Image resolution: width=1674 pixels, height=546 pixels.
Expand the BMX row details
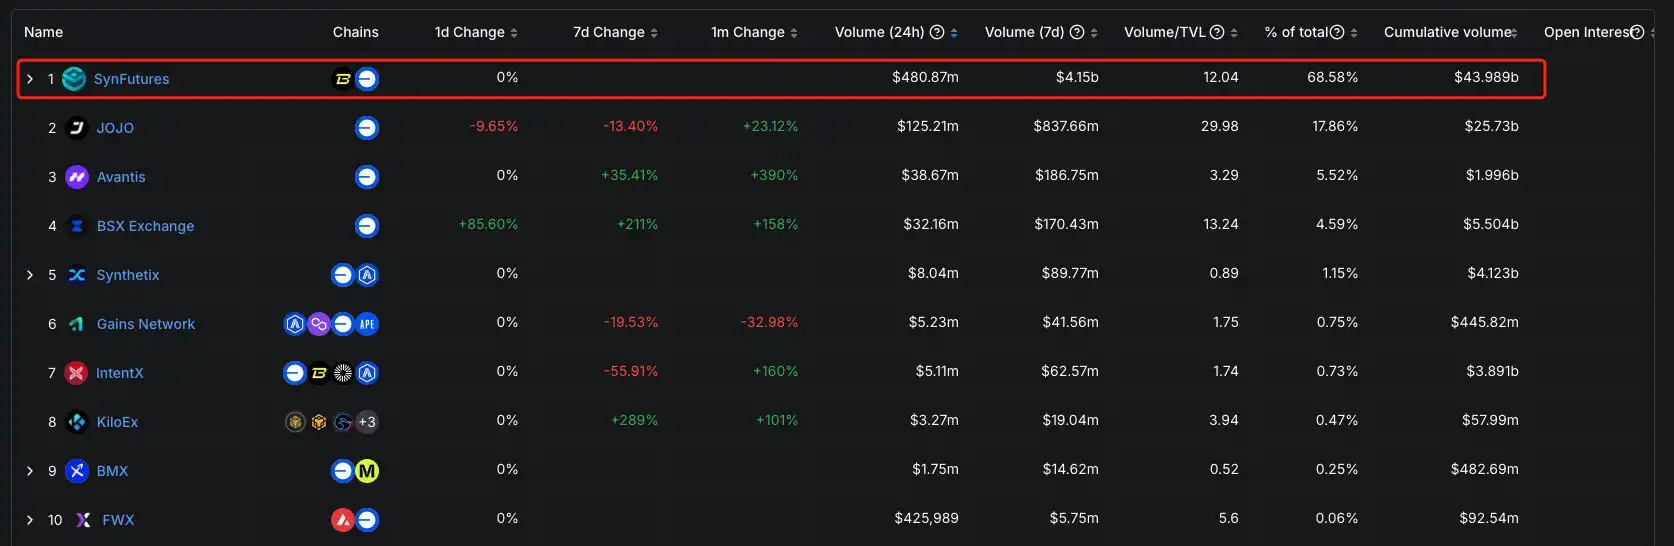pos(30,471)
